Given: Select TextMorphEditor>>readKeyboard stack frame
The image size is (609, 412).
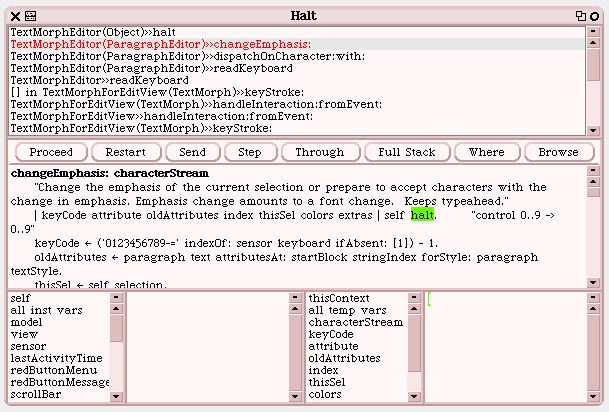Looking at the screenshot, I should [297, 80].
